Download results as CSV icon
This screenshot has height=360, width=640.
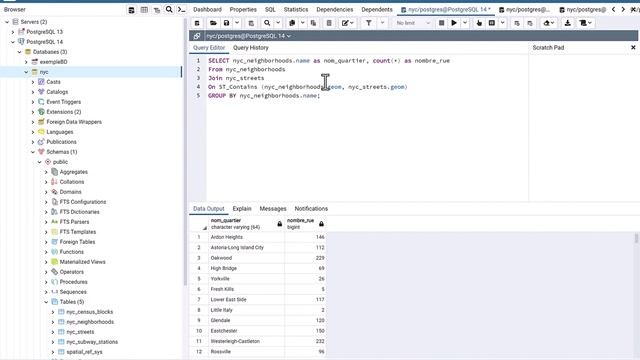pos(567,23)
